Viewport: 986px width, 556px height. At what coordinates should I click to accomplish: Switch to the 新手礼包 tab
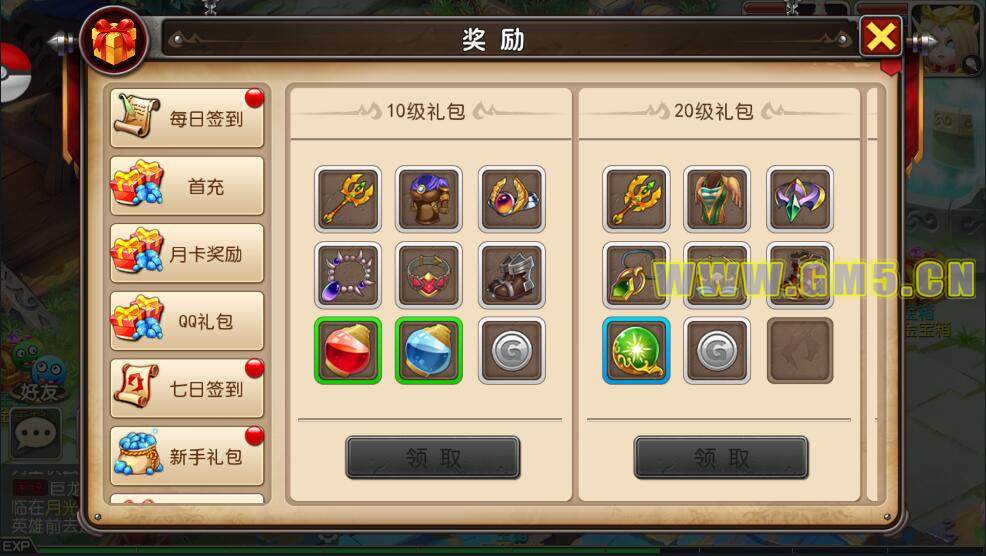pyautogui.click(x=187, y=456)
